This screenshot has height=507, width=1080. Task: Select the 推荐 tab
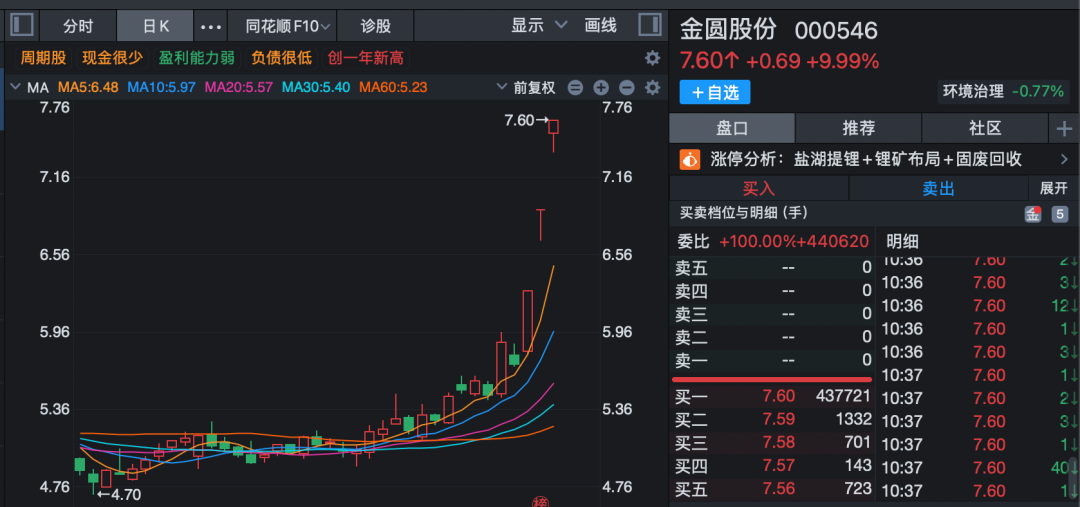858,128
